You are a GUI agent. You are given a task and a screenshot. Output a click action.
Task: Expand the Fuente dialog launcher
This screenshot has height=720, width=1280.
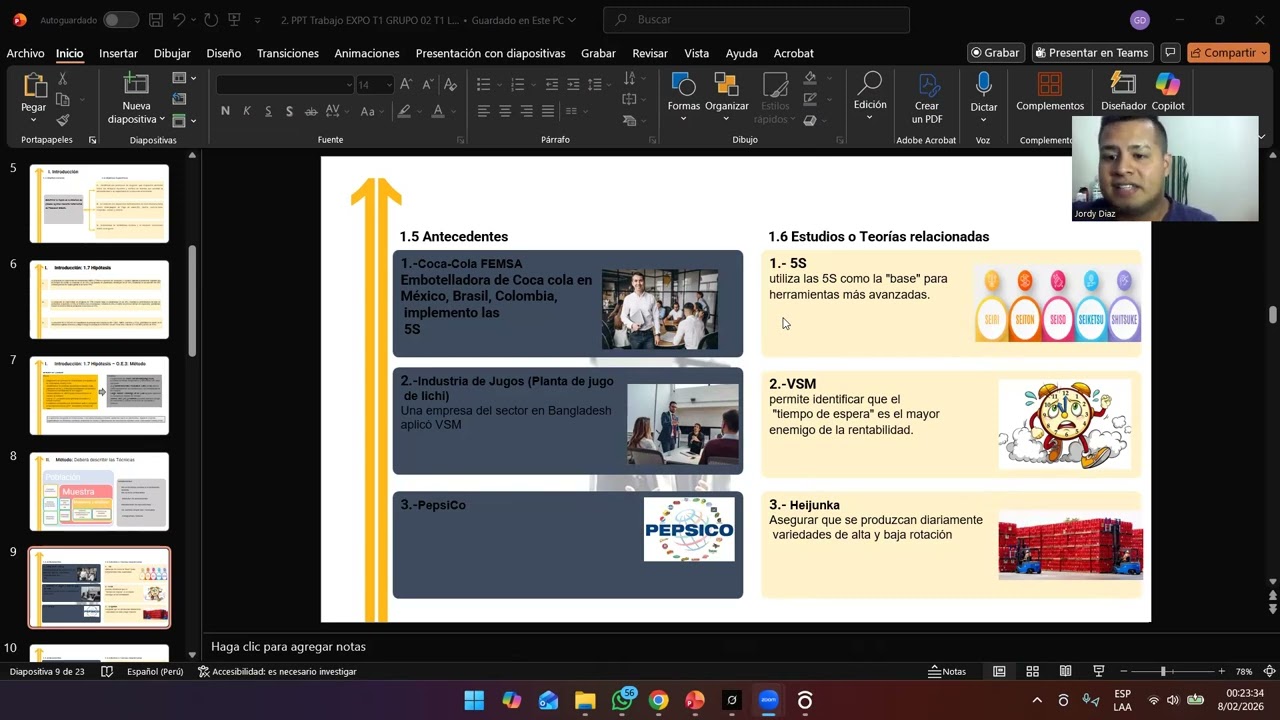(x=461, y=140)
